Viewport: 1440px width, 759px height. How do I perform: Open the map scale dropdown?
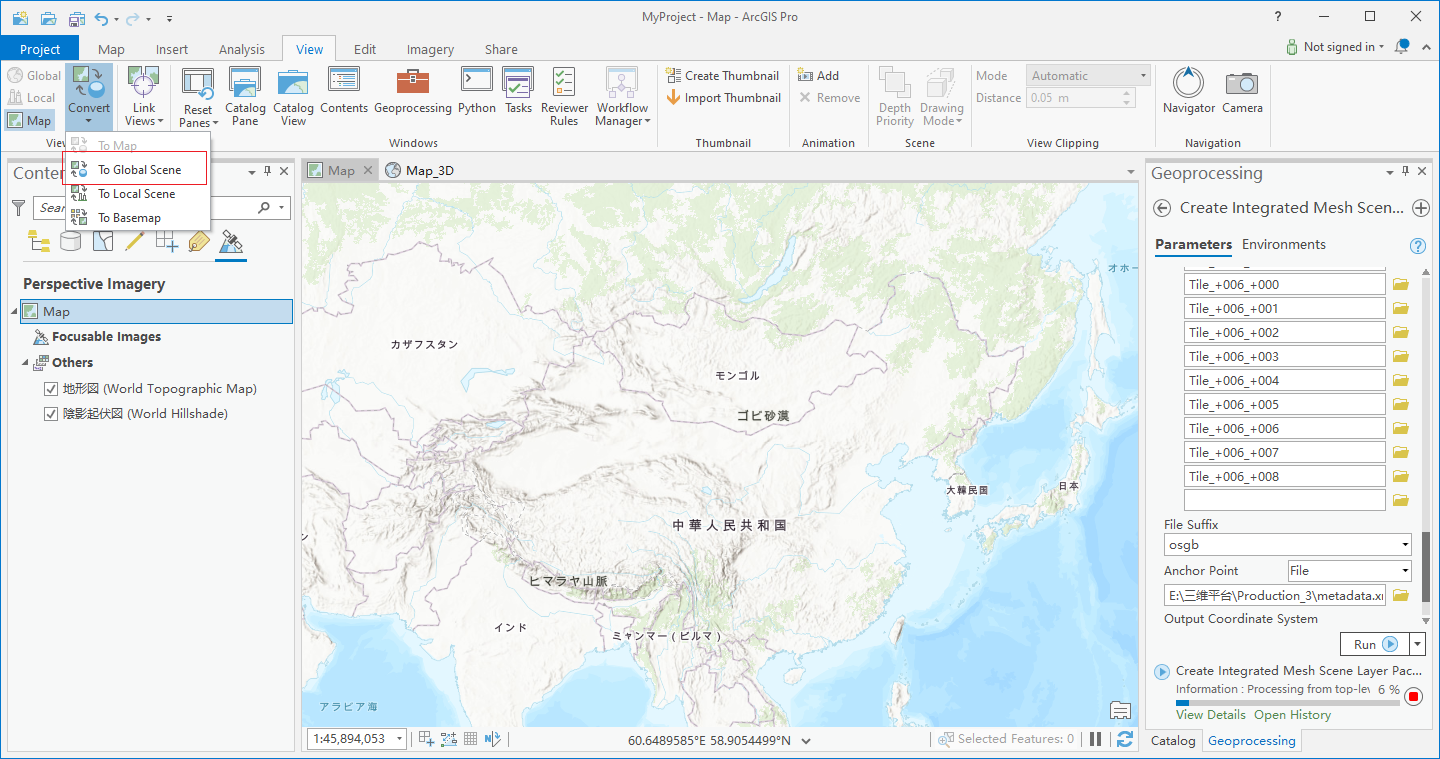coord(398,738)
